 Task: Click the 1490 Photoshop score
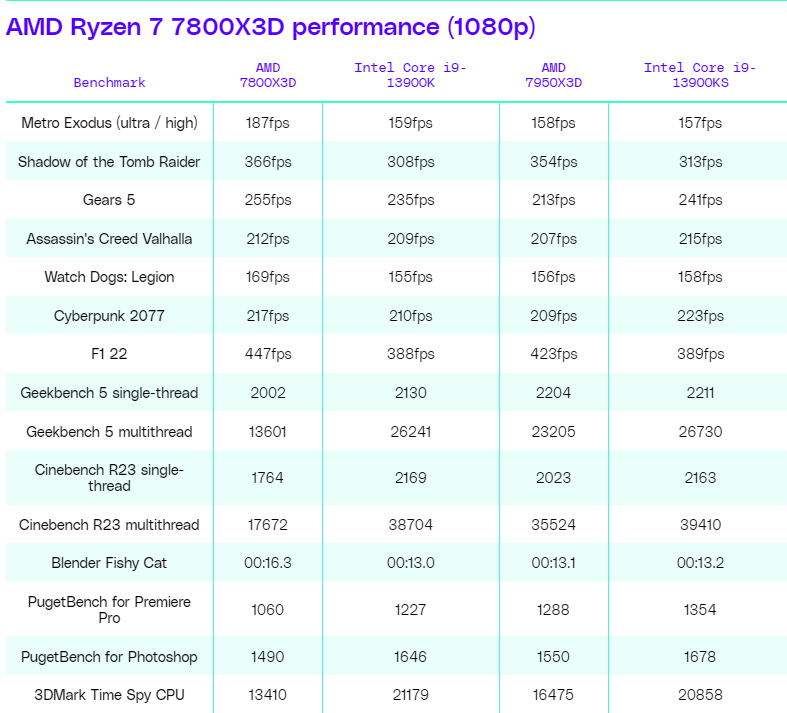pos(268,657)
